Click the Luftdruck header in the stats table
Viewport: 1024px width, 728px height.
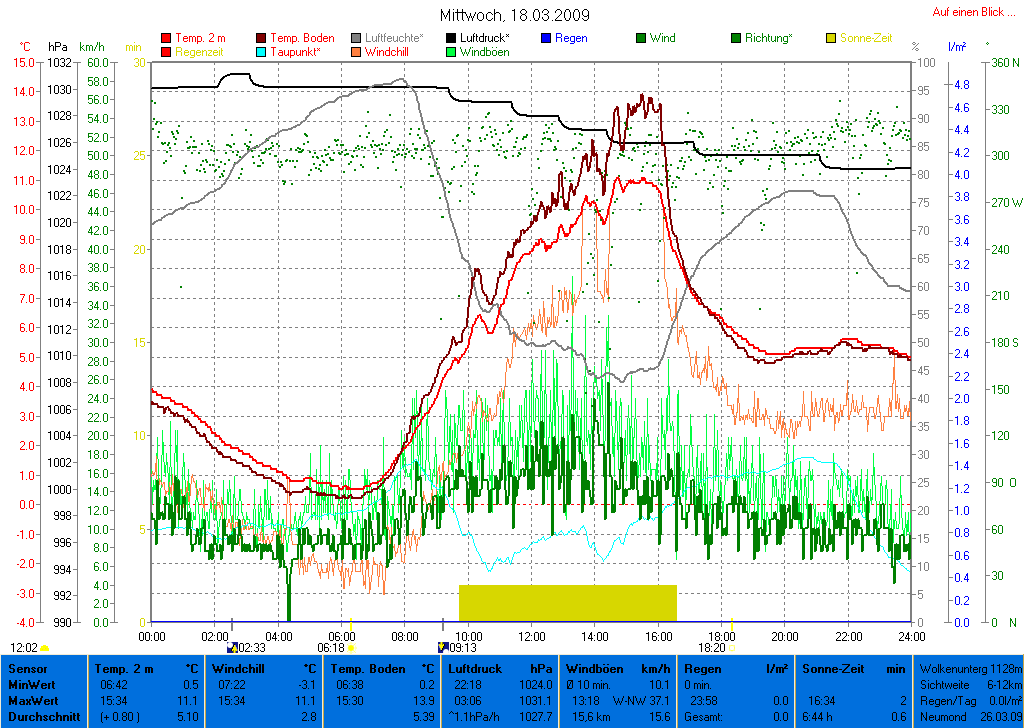tap(472, 668)
